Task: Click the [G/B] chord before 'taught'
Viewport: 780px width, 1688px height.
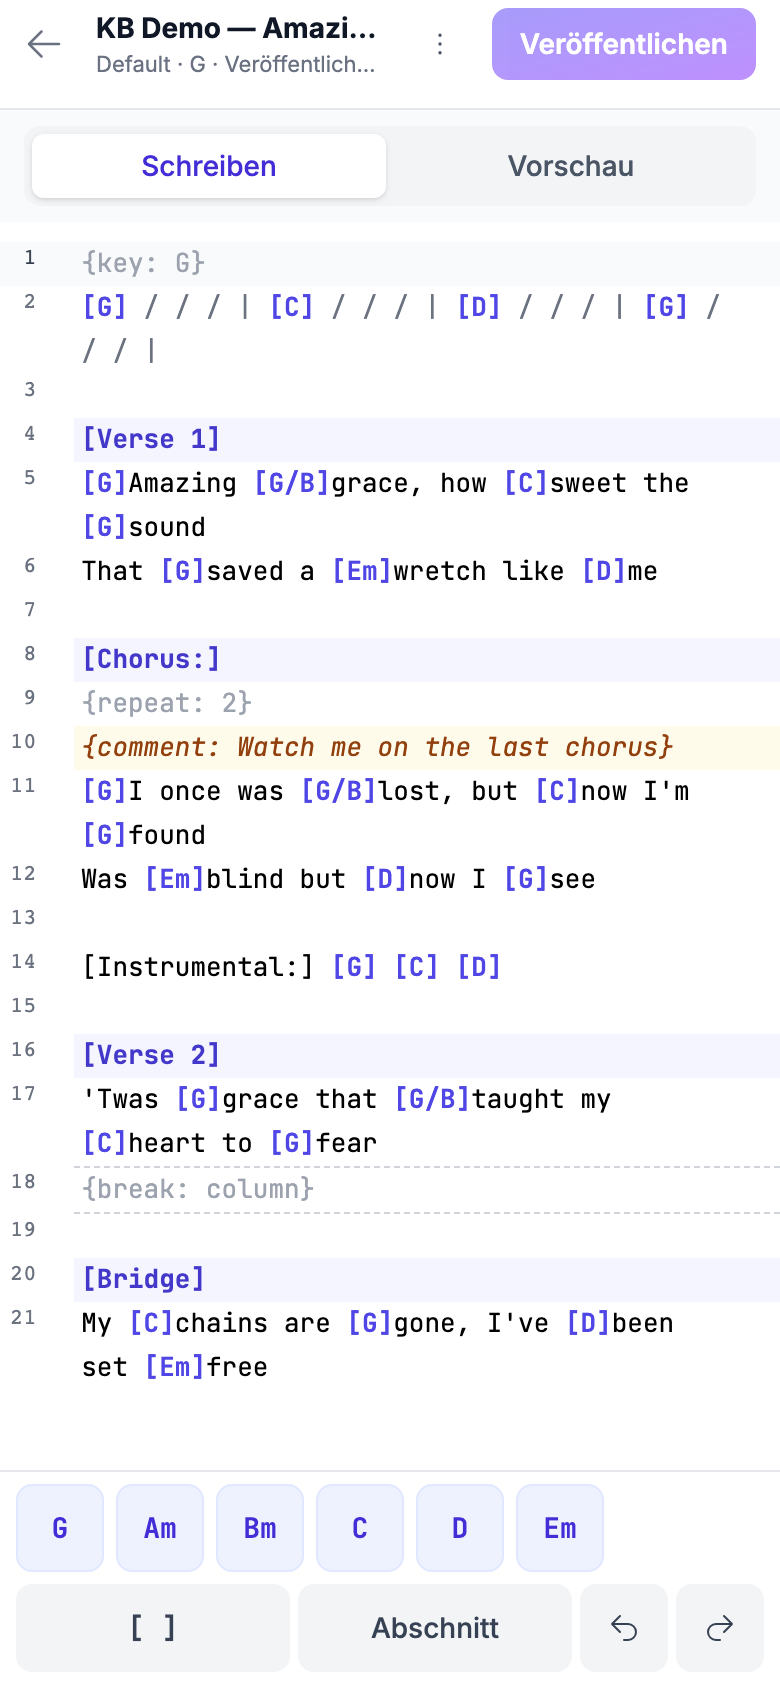Action: (x=432, y=1099)
